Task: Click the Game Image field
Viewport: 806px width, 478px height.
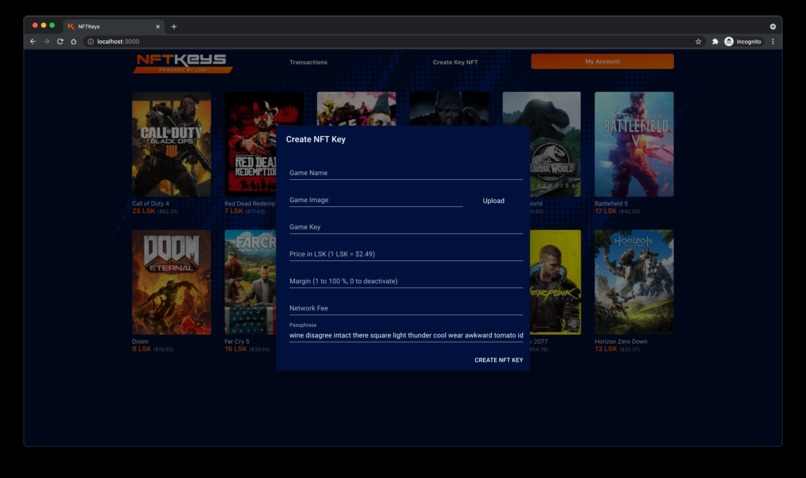Action: click(x=376, y=200)
